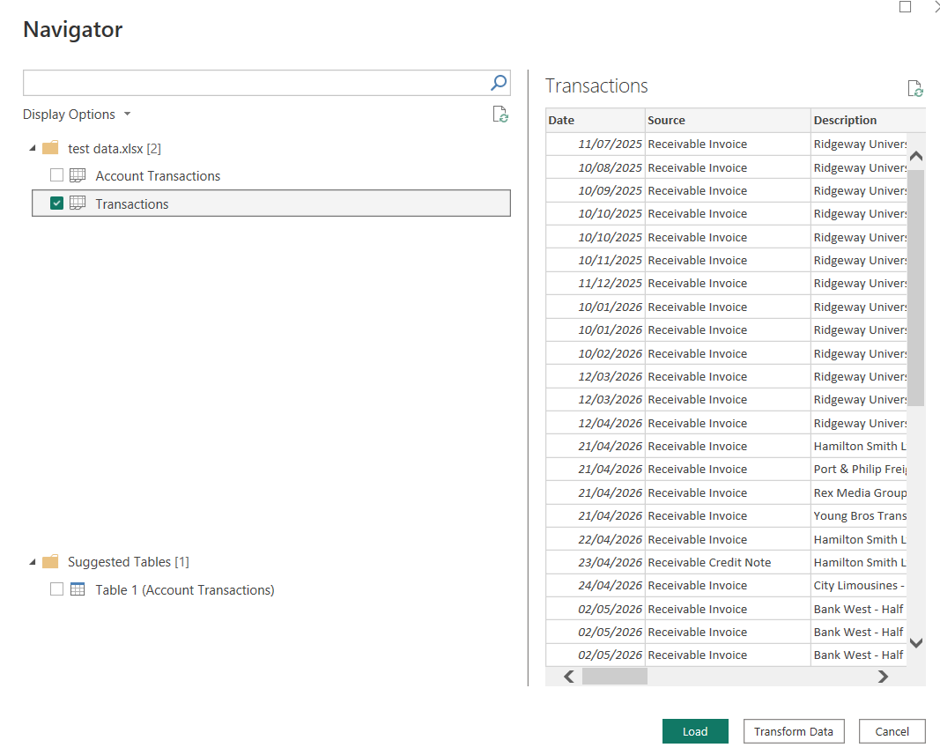Maximize the Navigator window
This screenshot has width=940, height=755.
click(905, 7)
